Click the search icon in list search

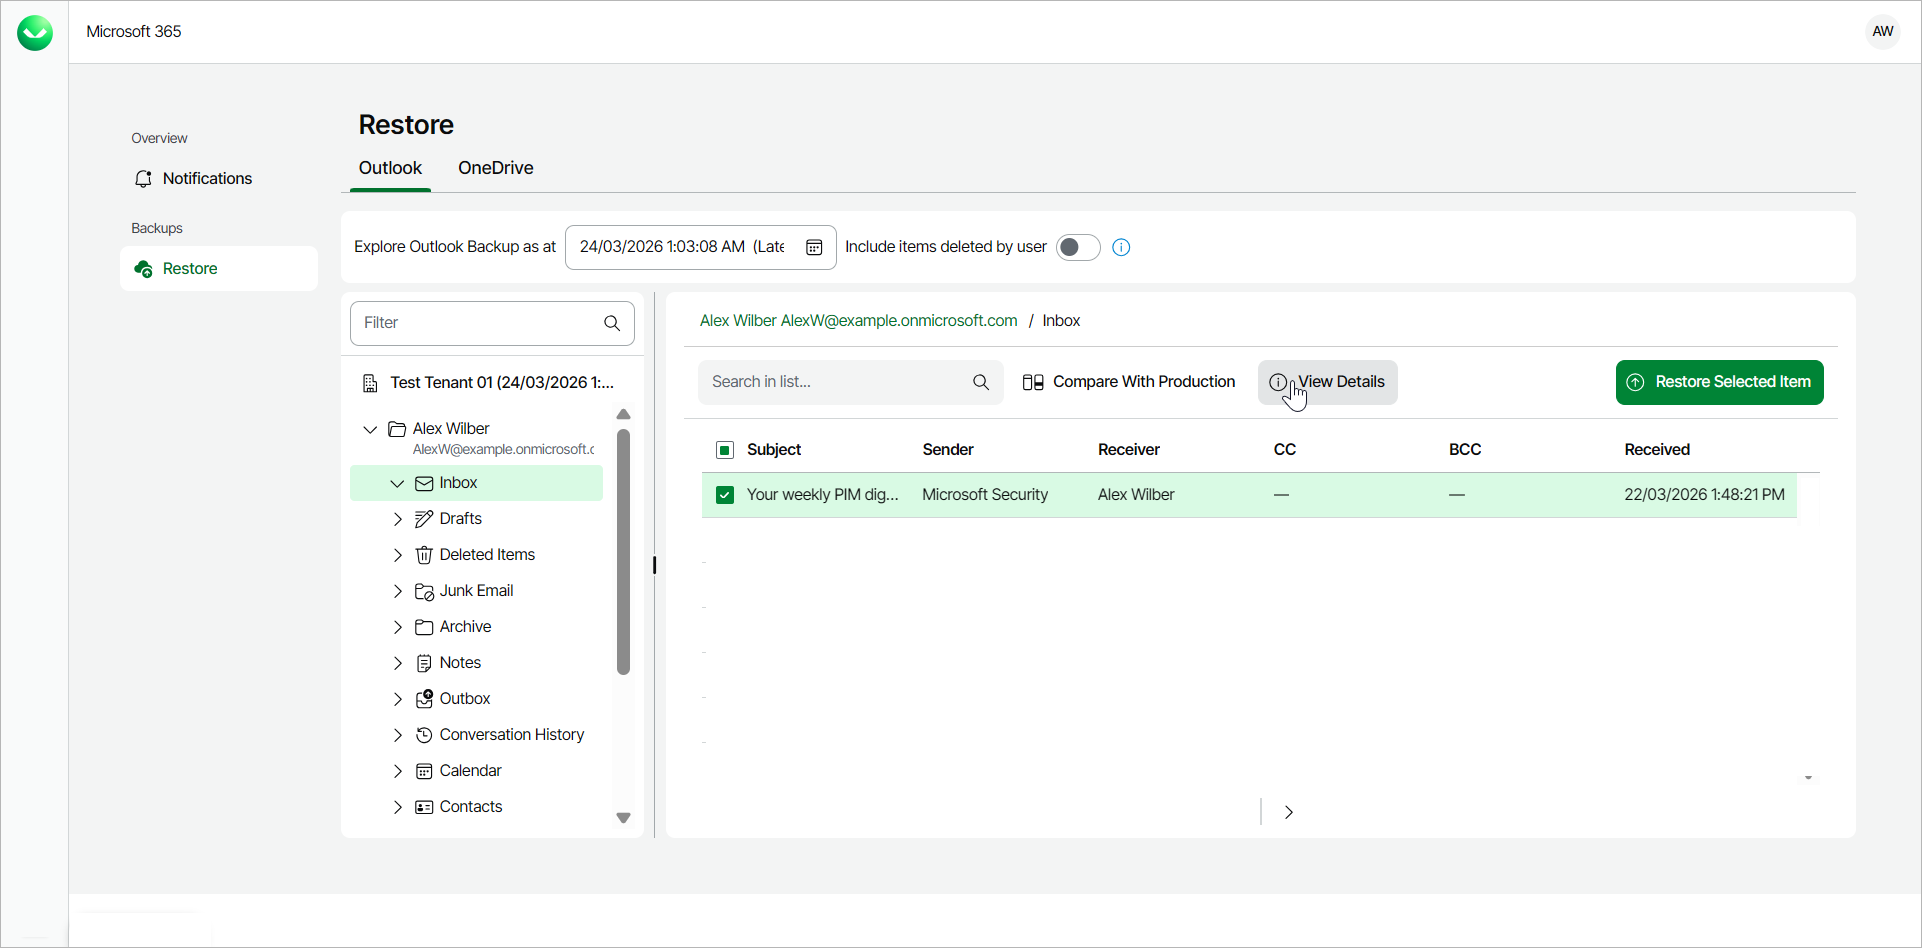[981, 382]
